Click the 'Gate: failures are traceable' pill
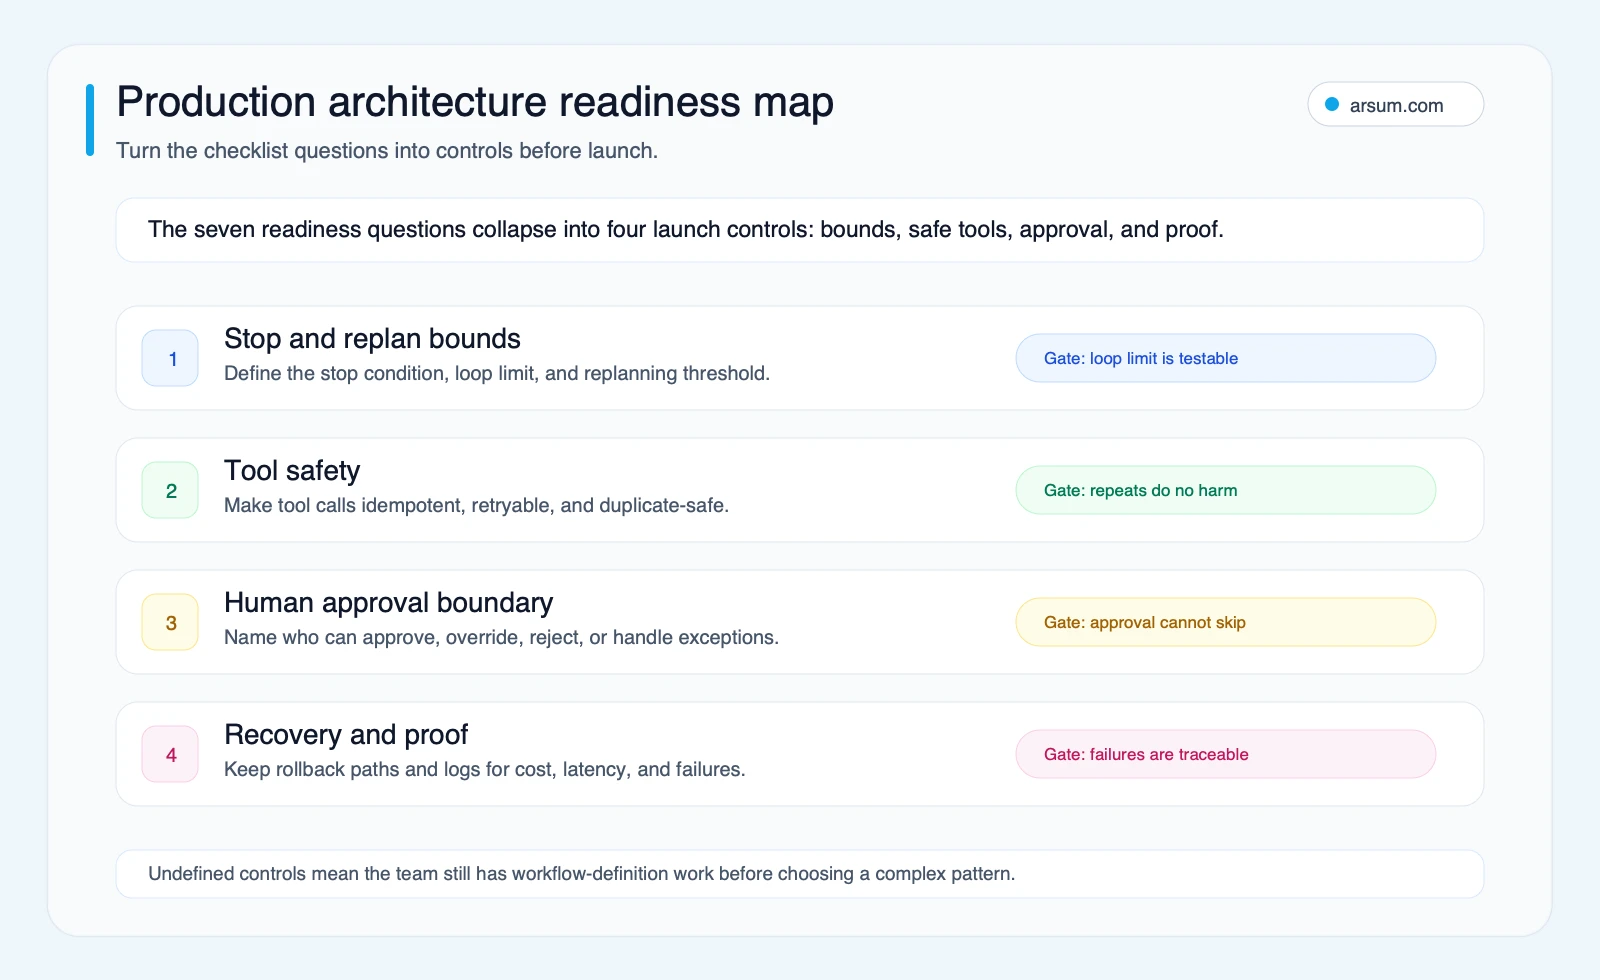This screenshot has width=1600, height=980. (1226, 754)
